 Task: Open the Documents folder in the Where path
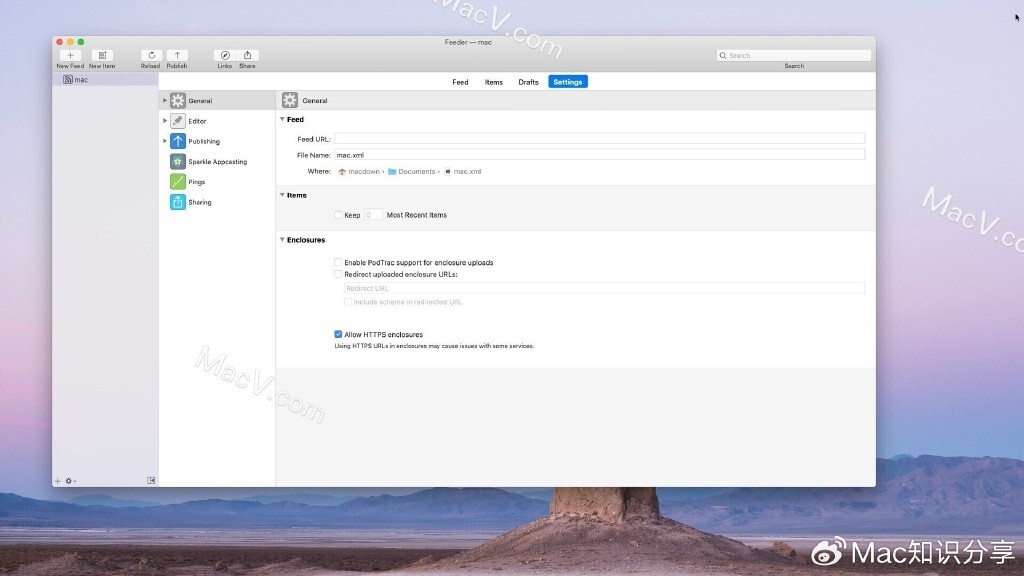coord(416,171)
